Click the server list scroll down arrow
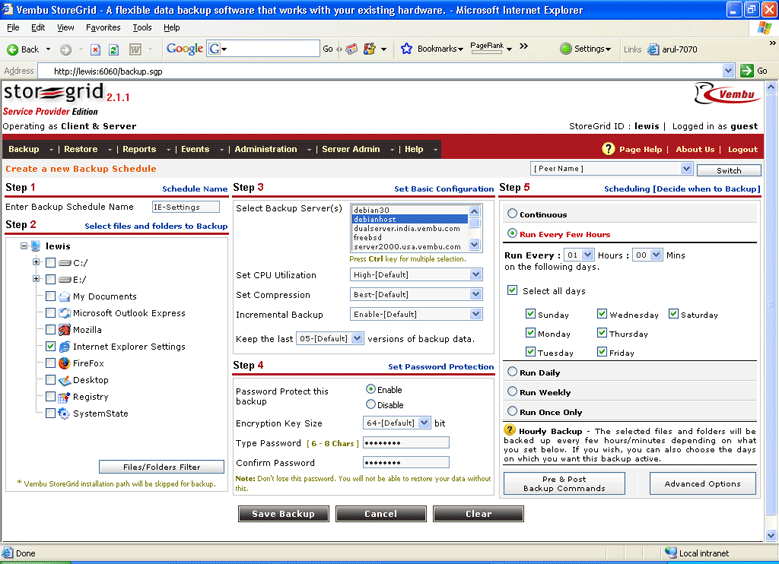779x564 pixels. tap(474, 244)
